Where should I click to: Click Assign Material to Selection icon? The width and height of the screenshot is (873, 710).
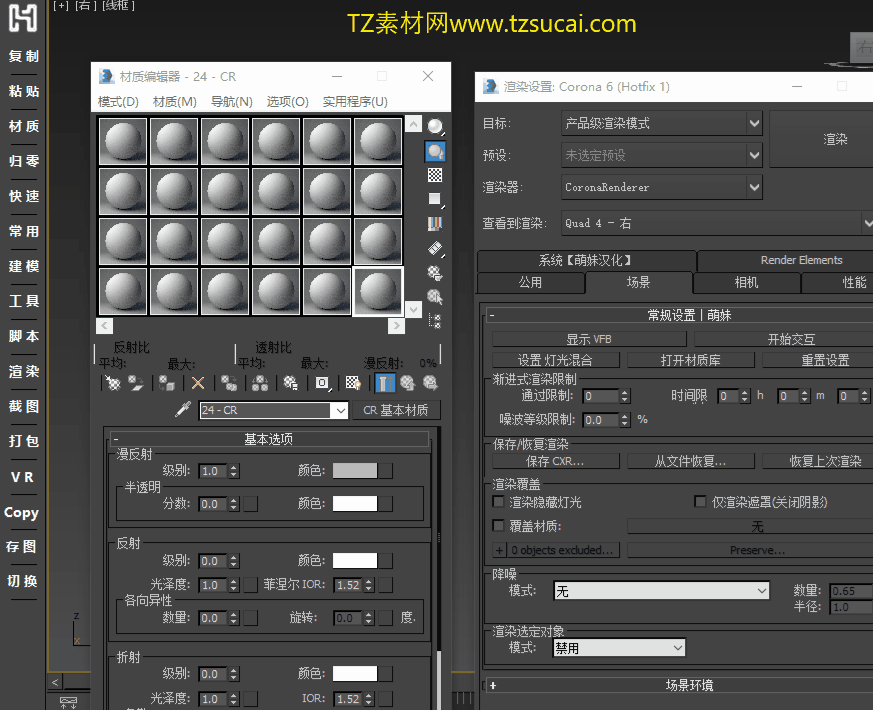pos(166,383)
